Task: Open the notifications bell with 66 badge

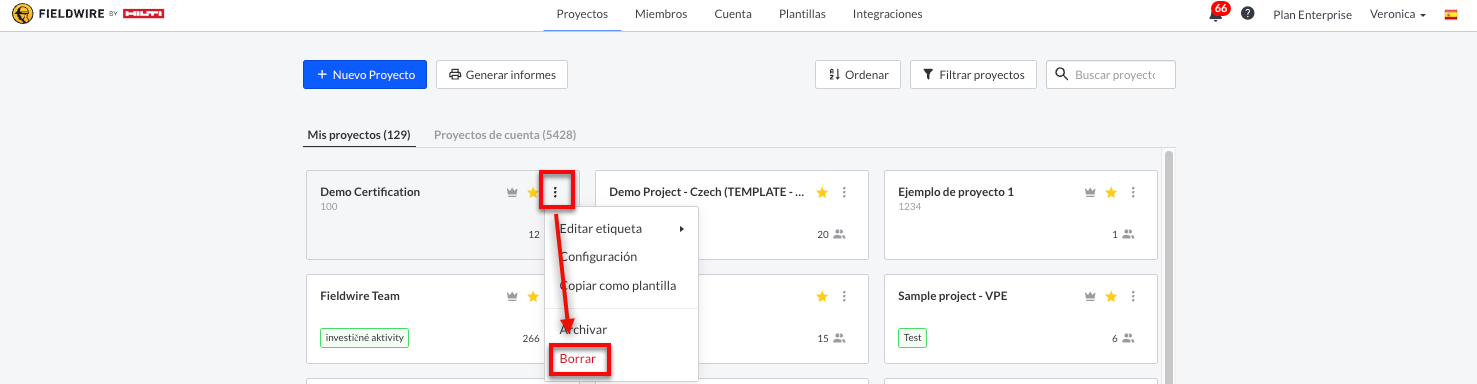Action: coord(1217,13)
